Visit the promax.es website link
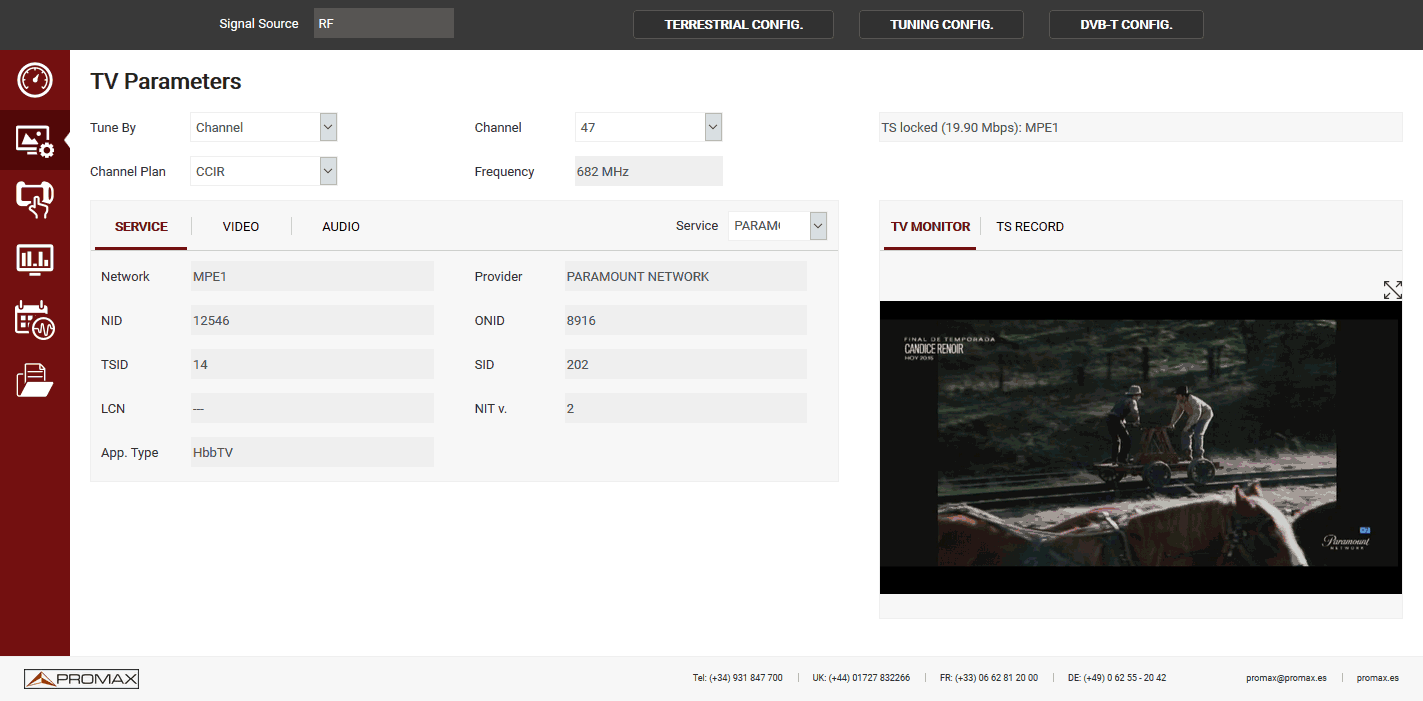 click(1378, 678)
